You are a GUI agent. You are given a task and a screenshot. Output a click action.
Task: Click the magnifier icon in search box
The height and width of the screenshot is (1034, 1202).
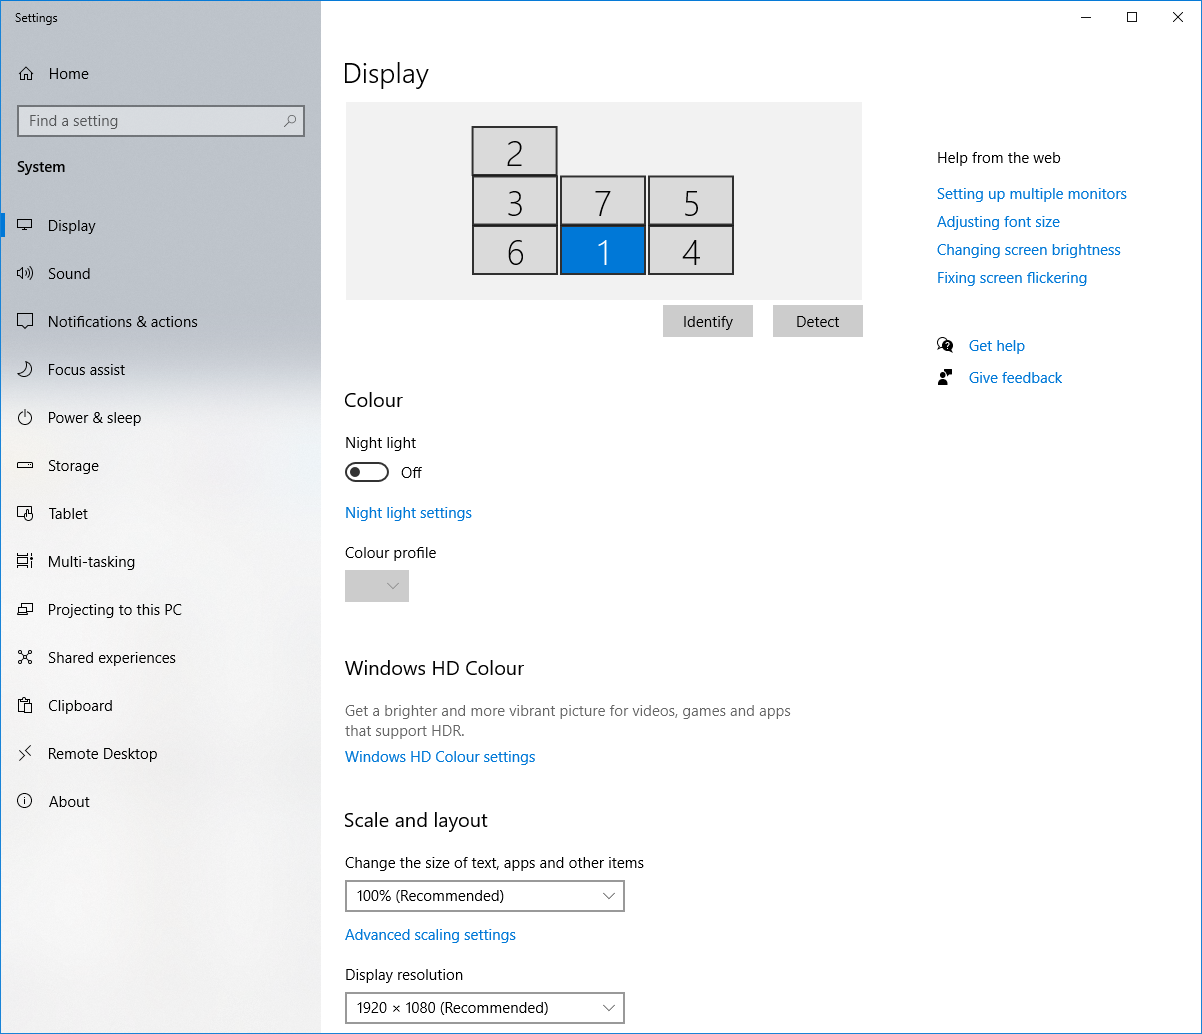tap(290, 121)
